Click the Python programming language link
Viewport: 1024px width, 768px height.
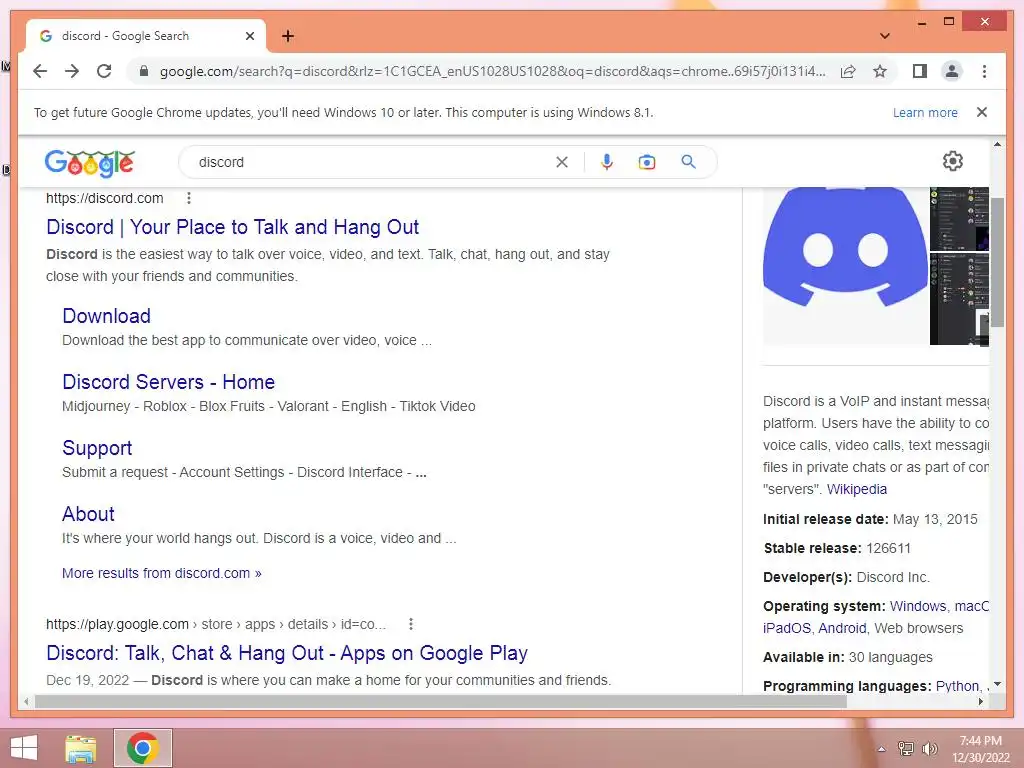click(957, 686)
